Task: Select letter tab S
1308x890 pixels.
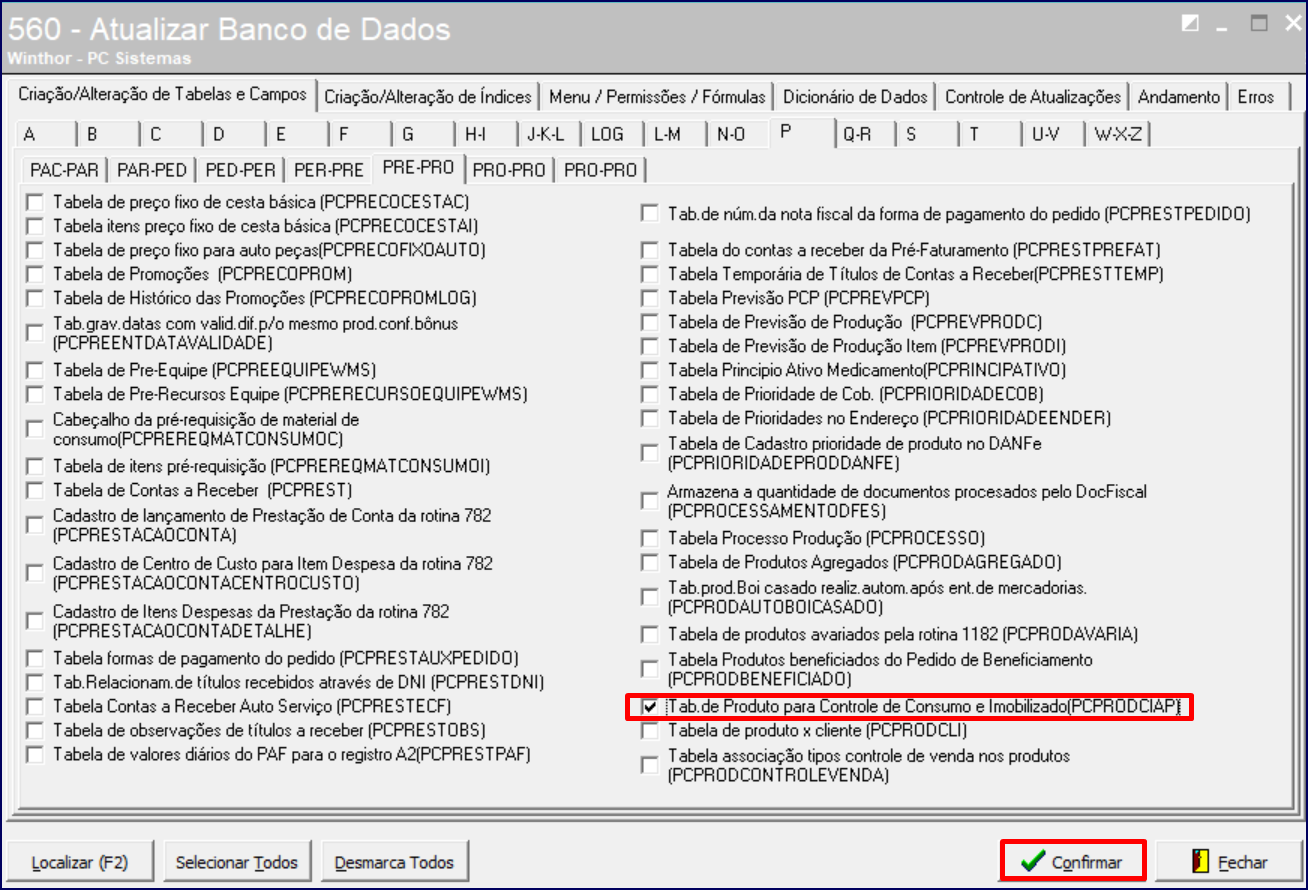Action: click(927, 134)
